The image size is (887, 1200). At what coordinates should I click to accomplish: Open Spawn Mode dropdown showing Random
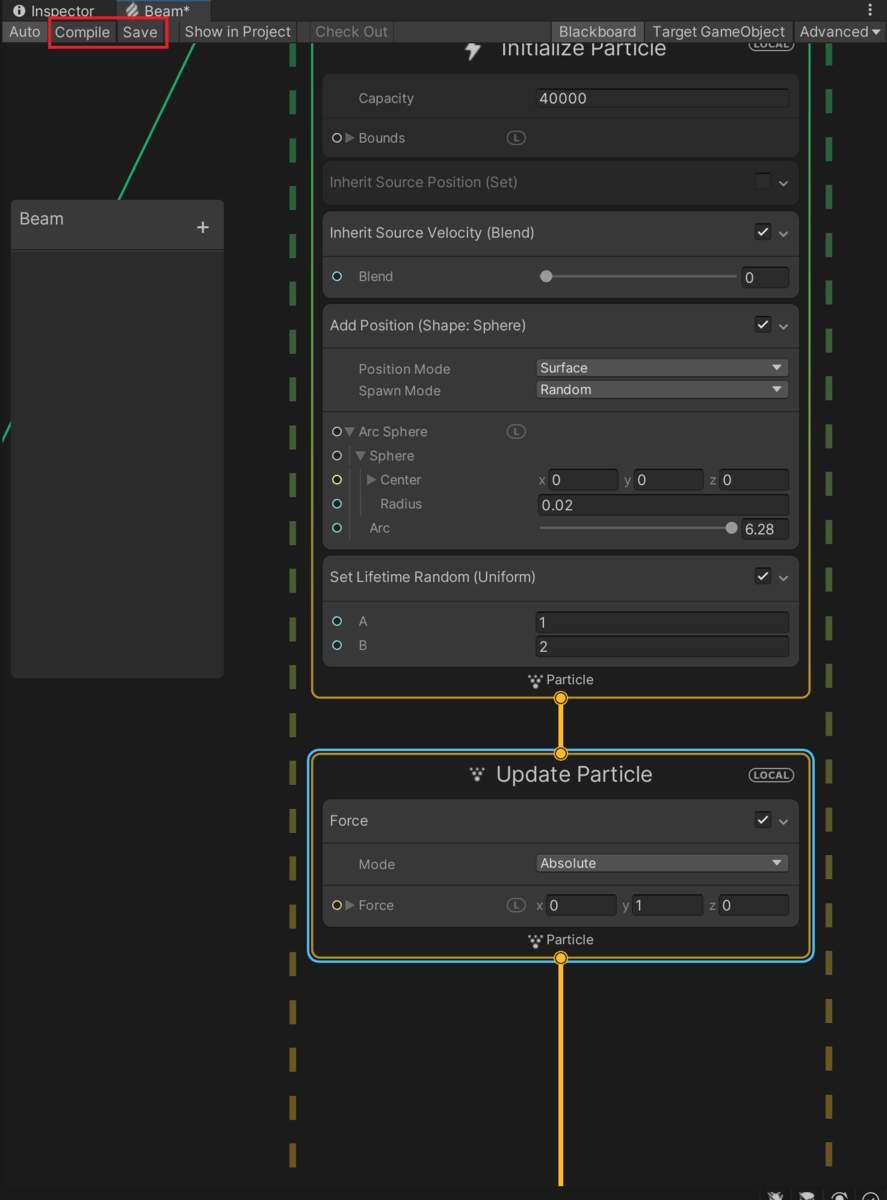point(662,390)
